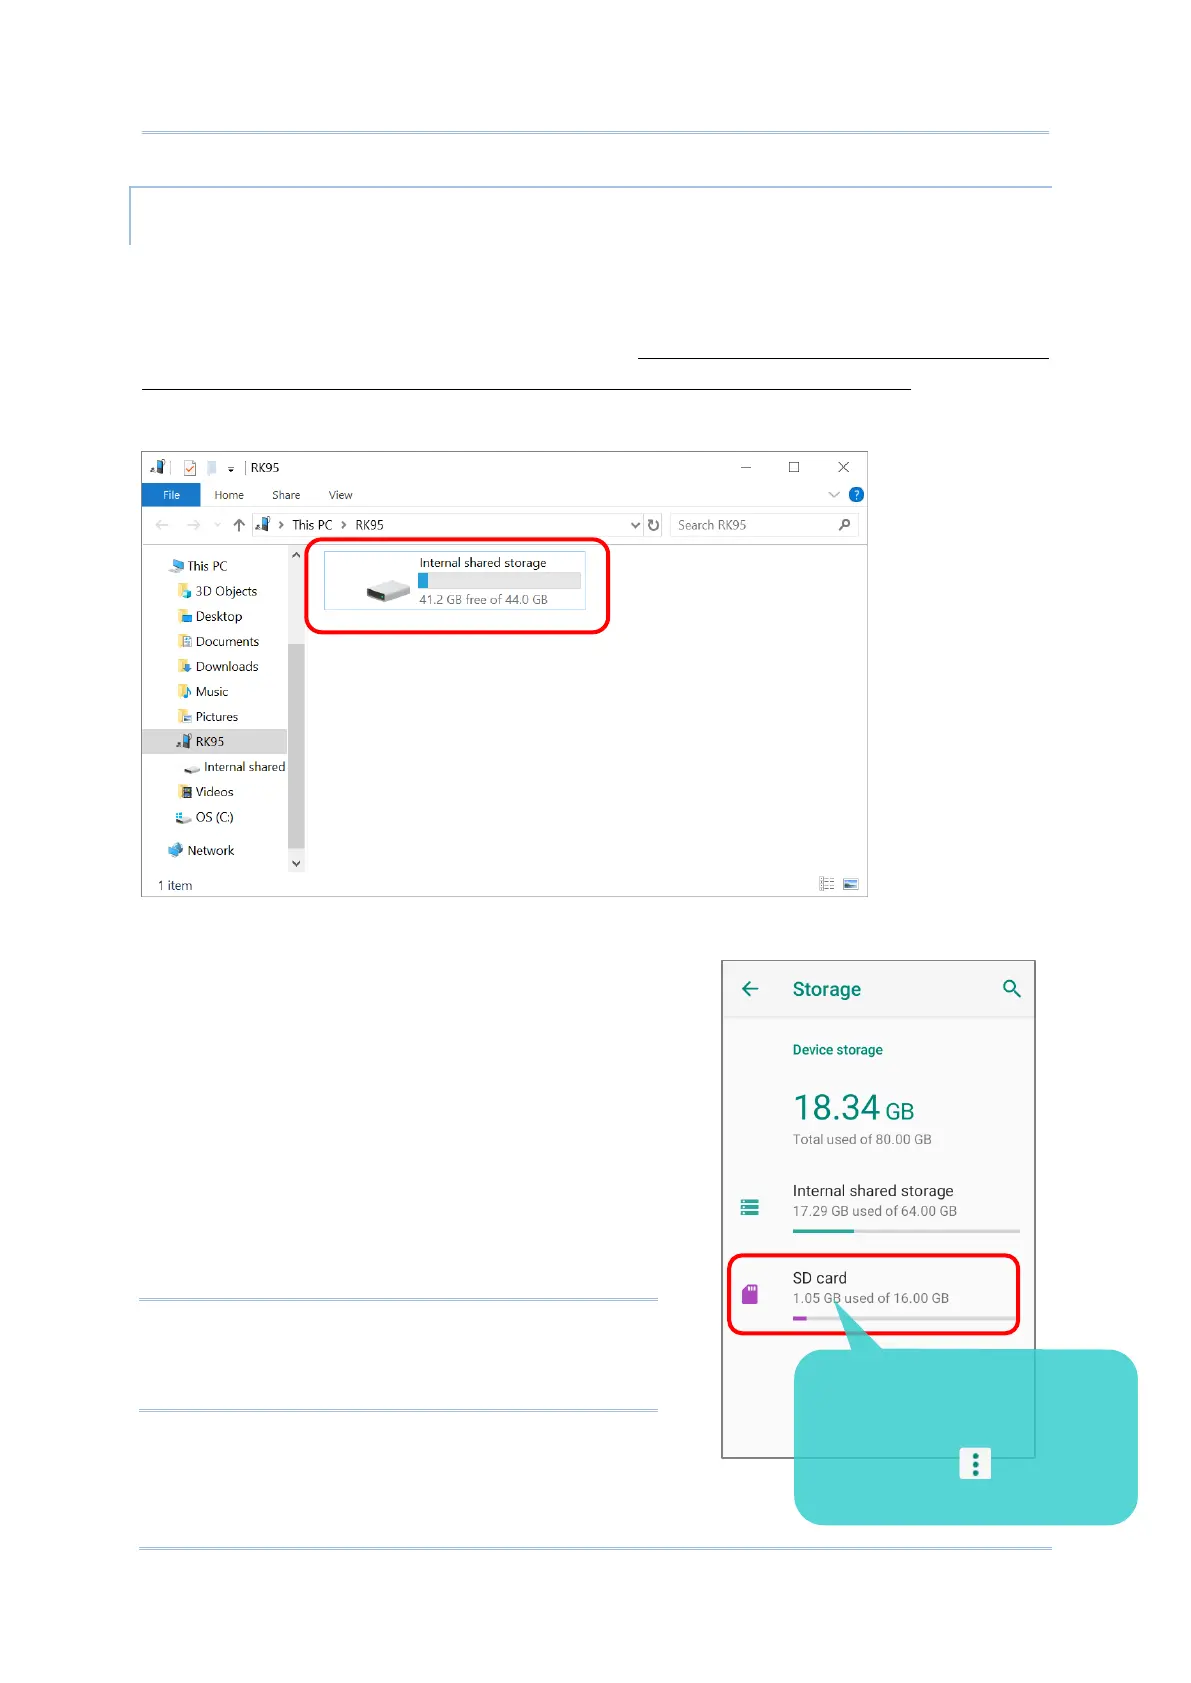The image size is (1191, 1683).
Task: Tap the internal storage list icon
Action: click(x=750, y=1207)
